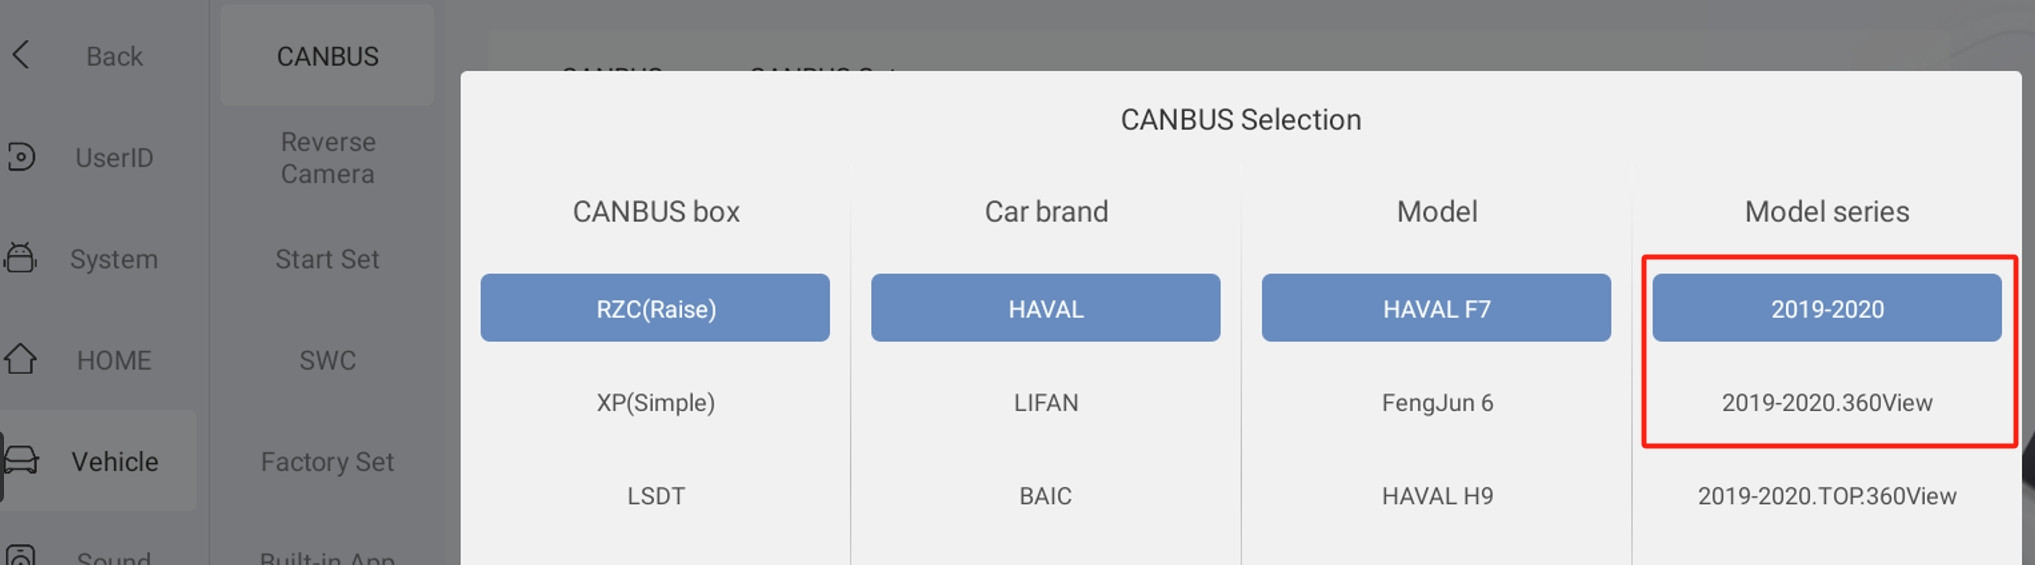The height and width of the screenshot is (565, 2035).
Task: Open Factory Set option
Action: tap(327, 462)
